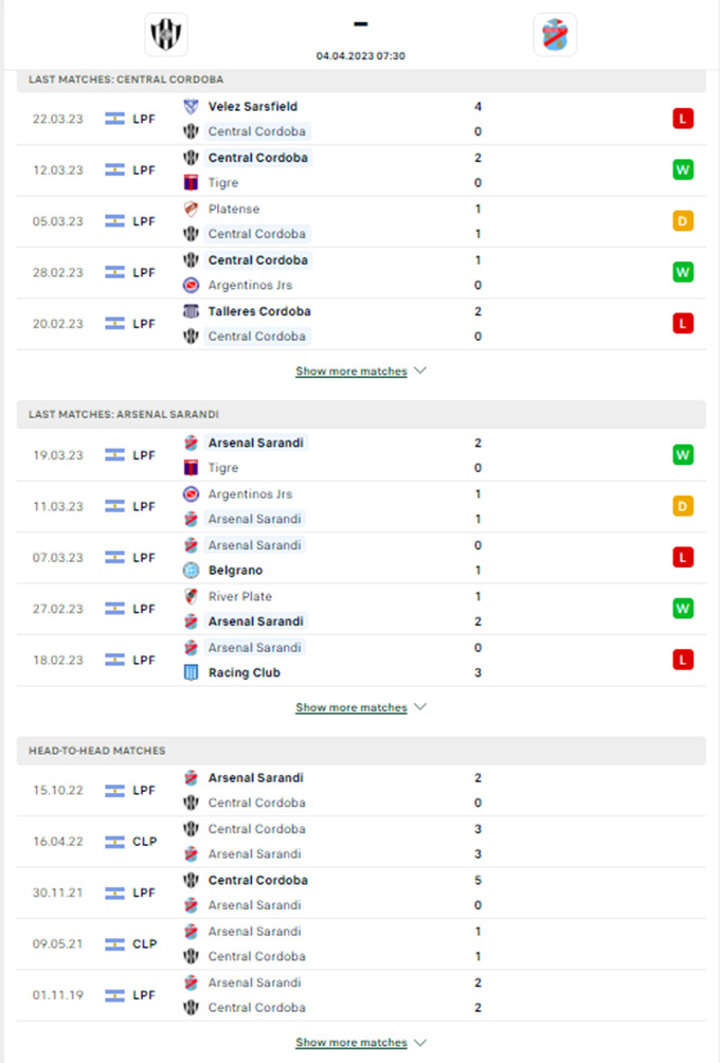Open Argentinos Jrs team in Central Cordoba matches
The height and width of the screenshot is (1063, 720).
click(x=249, y=285)
